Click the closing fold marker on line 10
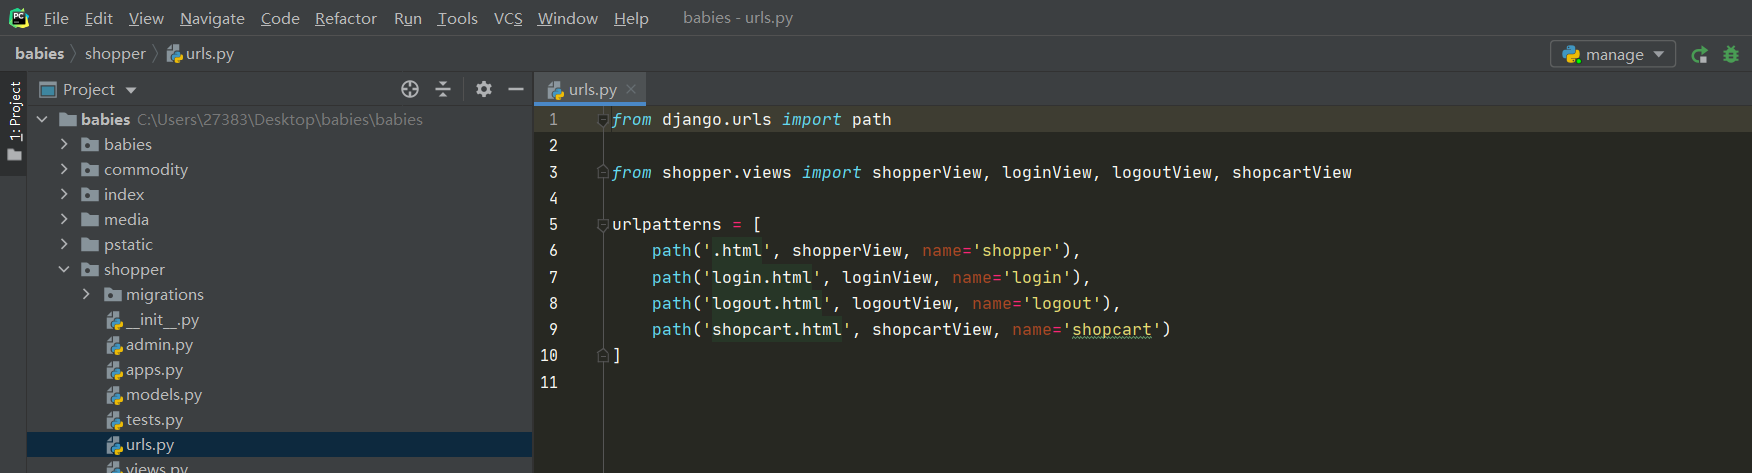 [603, 355]
